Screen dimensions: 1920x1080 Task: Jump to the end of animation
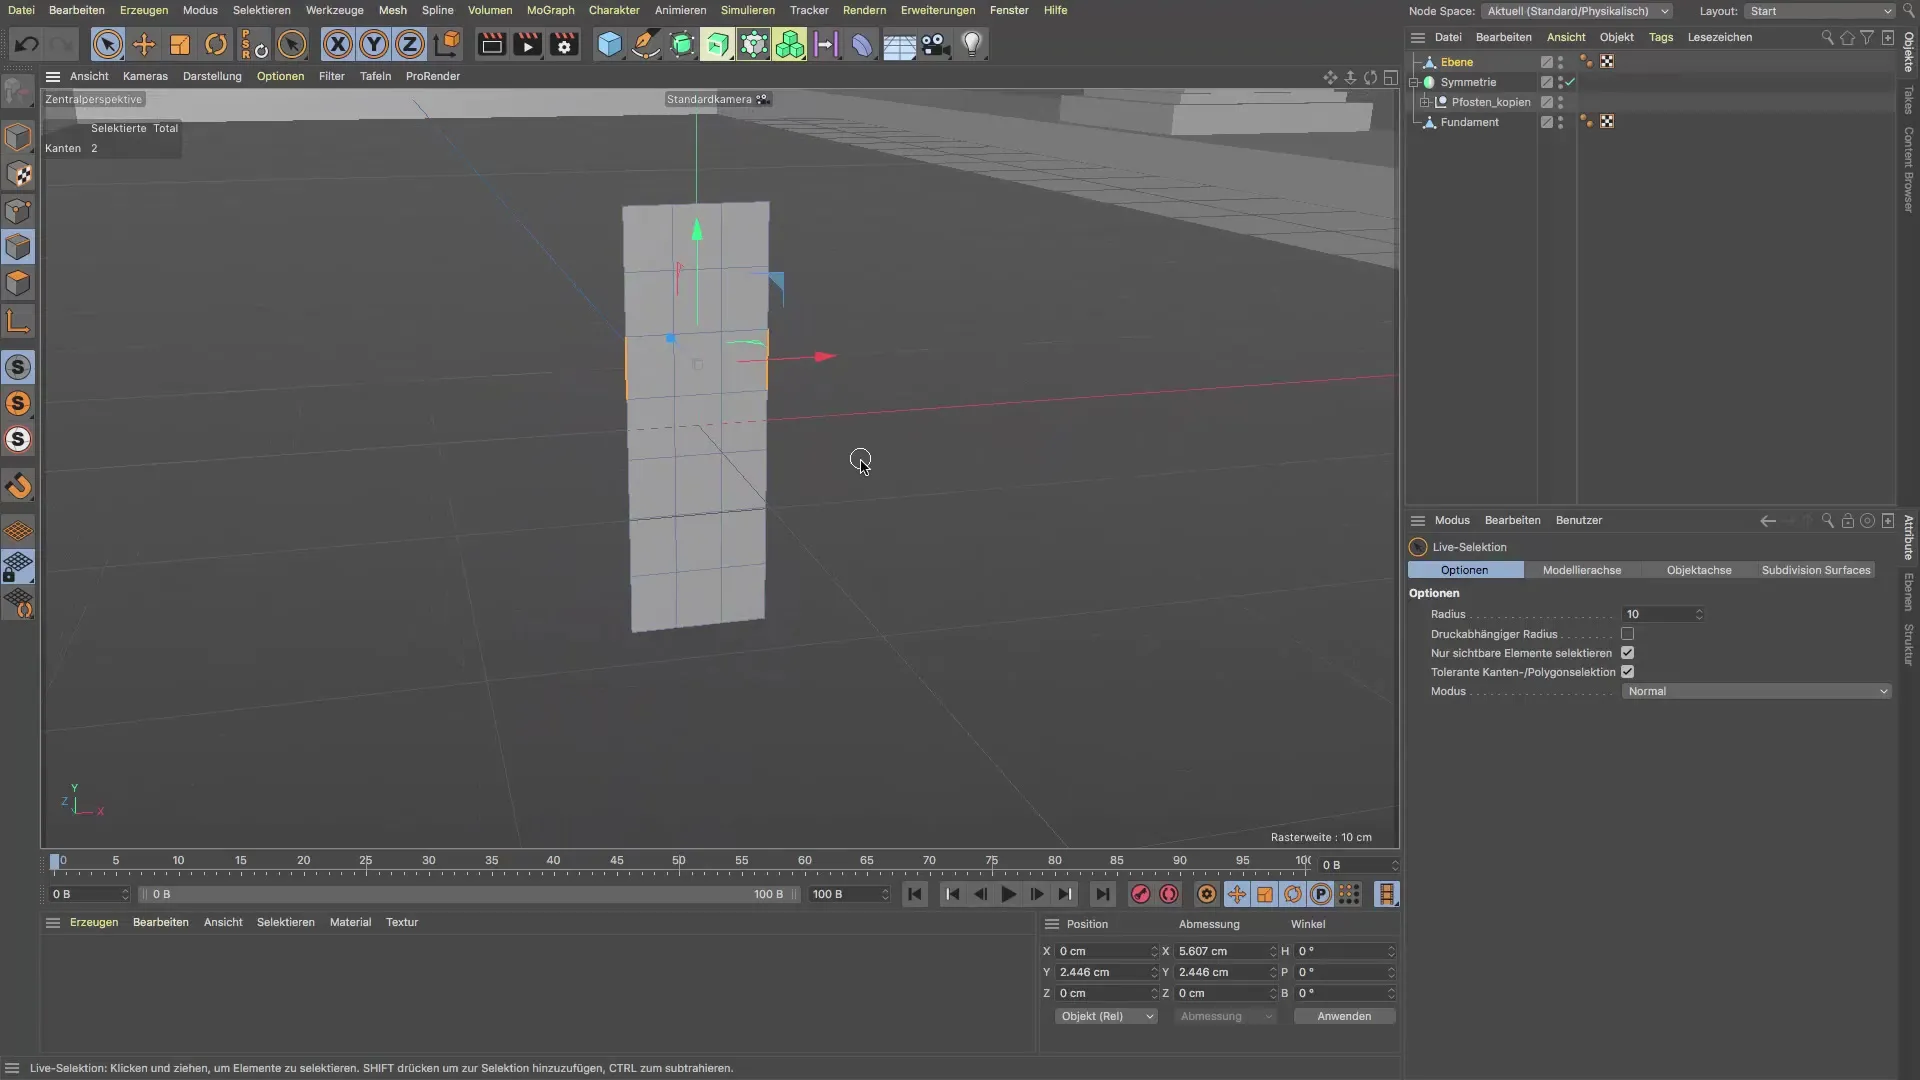[x=1102, y=894]
